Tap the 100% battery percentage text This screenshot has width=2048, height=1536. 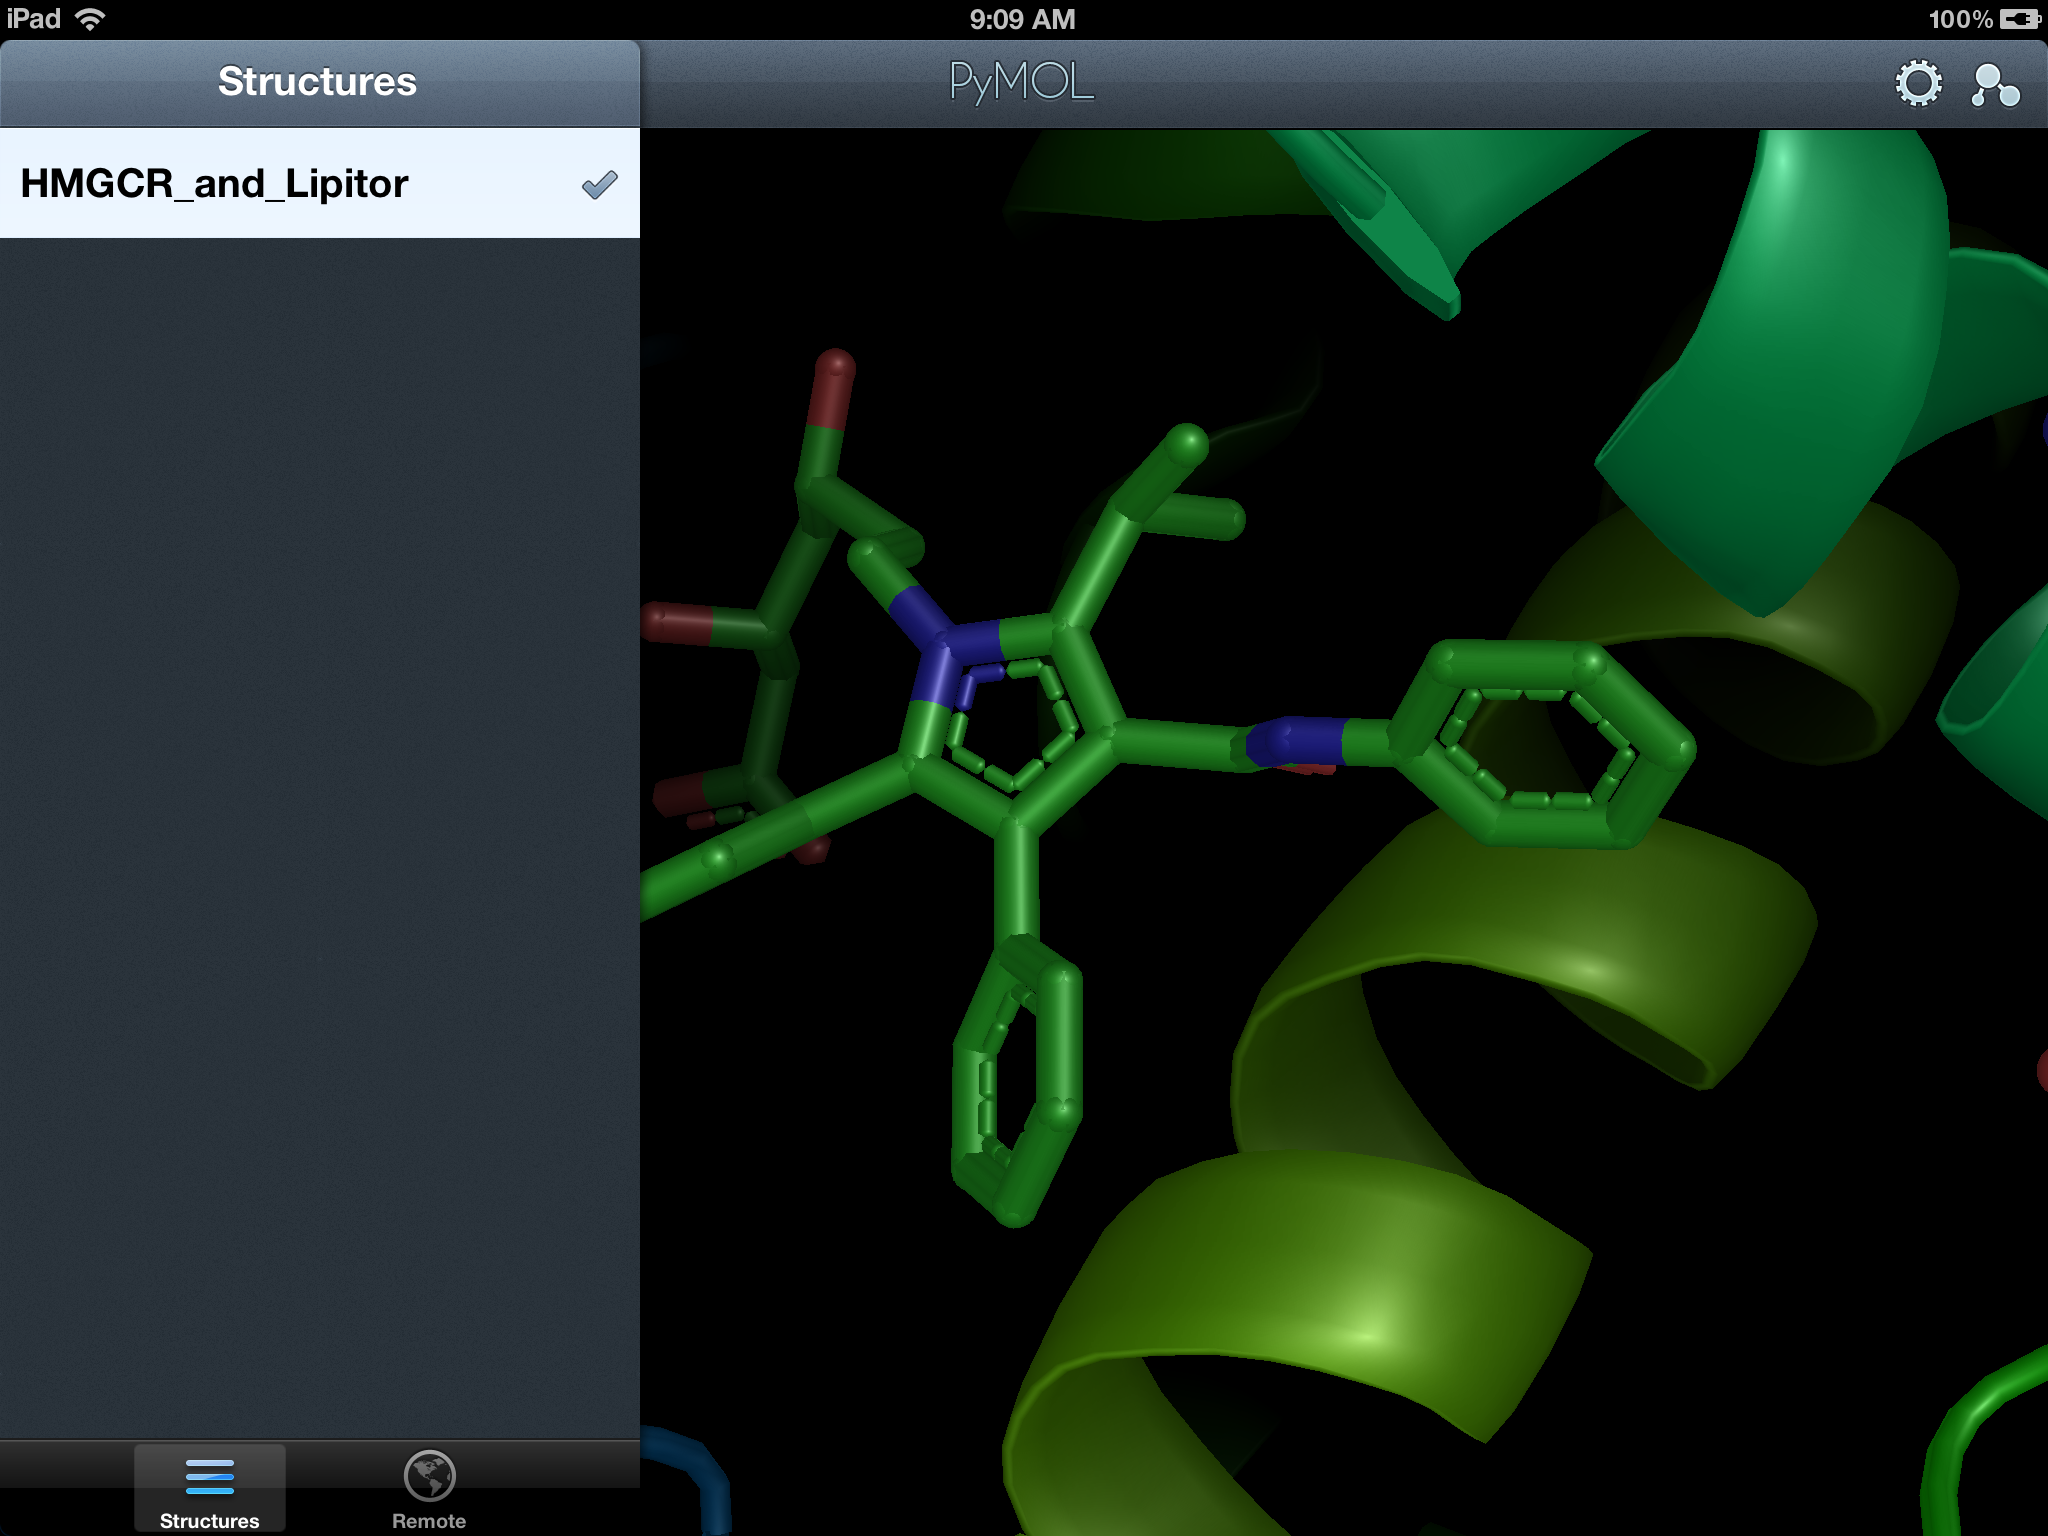(x=1960, y=19)
